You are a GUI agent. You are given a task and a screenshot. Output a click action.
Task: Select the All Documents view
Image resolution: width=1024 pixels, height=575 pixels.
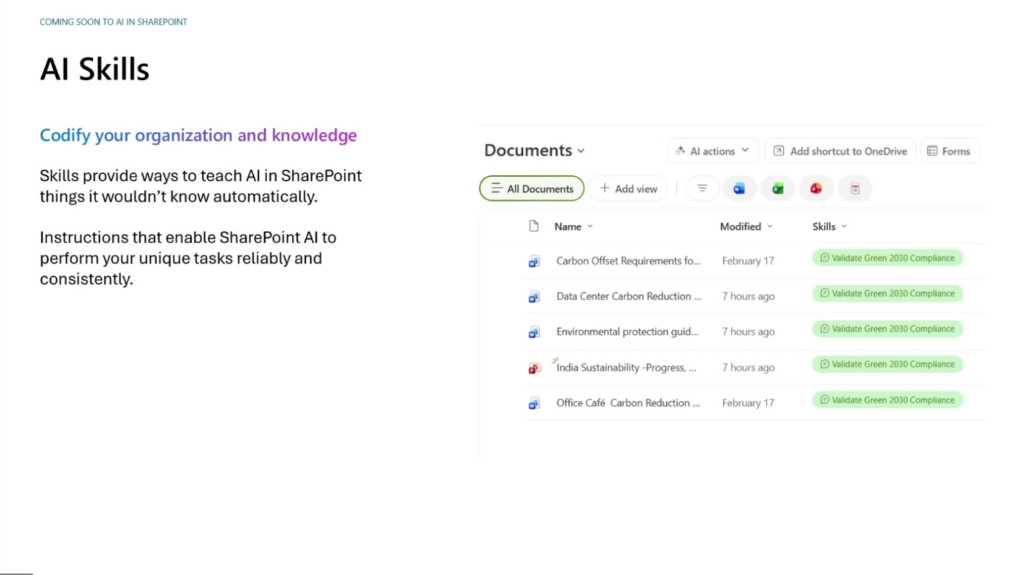pos(531,188)
